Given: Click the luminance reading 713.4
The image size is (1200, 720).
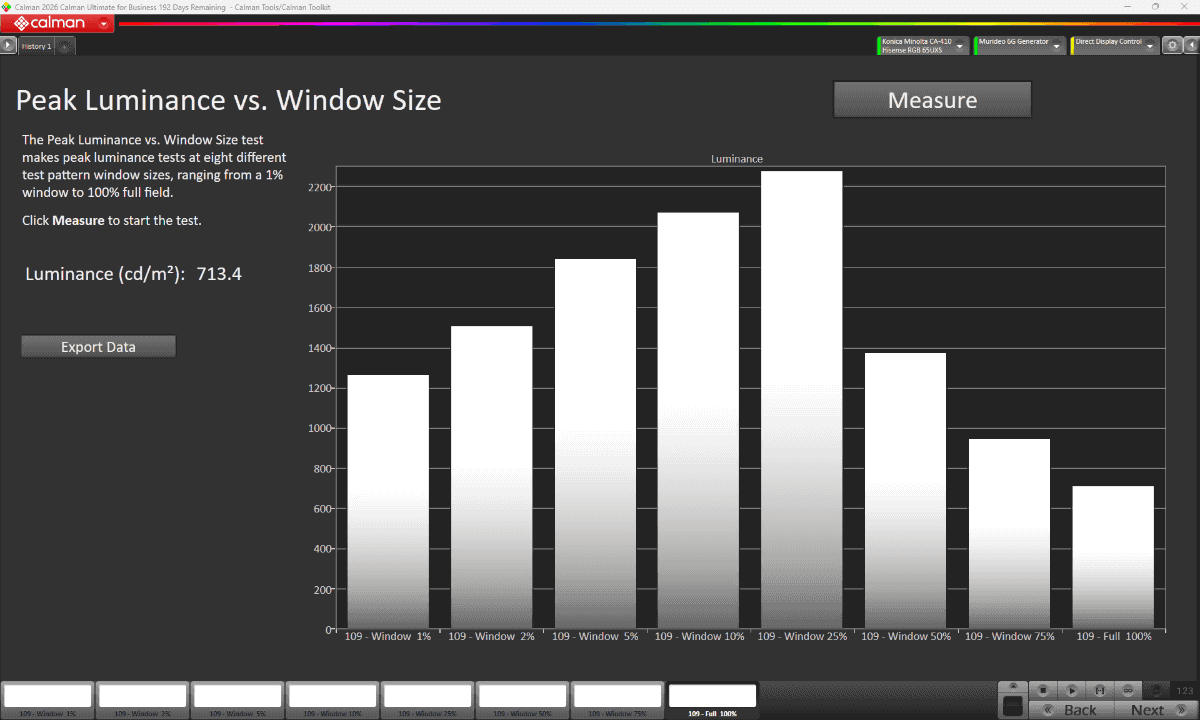Looking at the screenshot, I should point(219,274).
